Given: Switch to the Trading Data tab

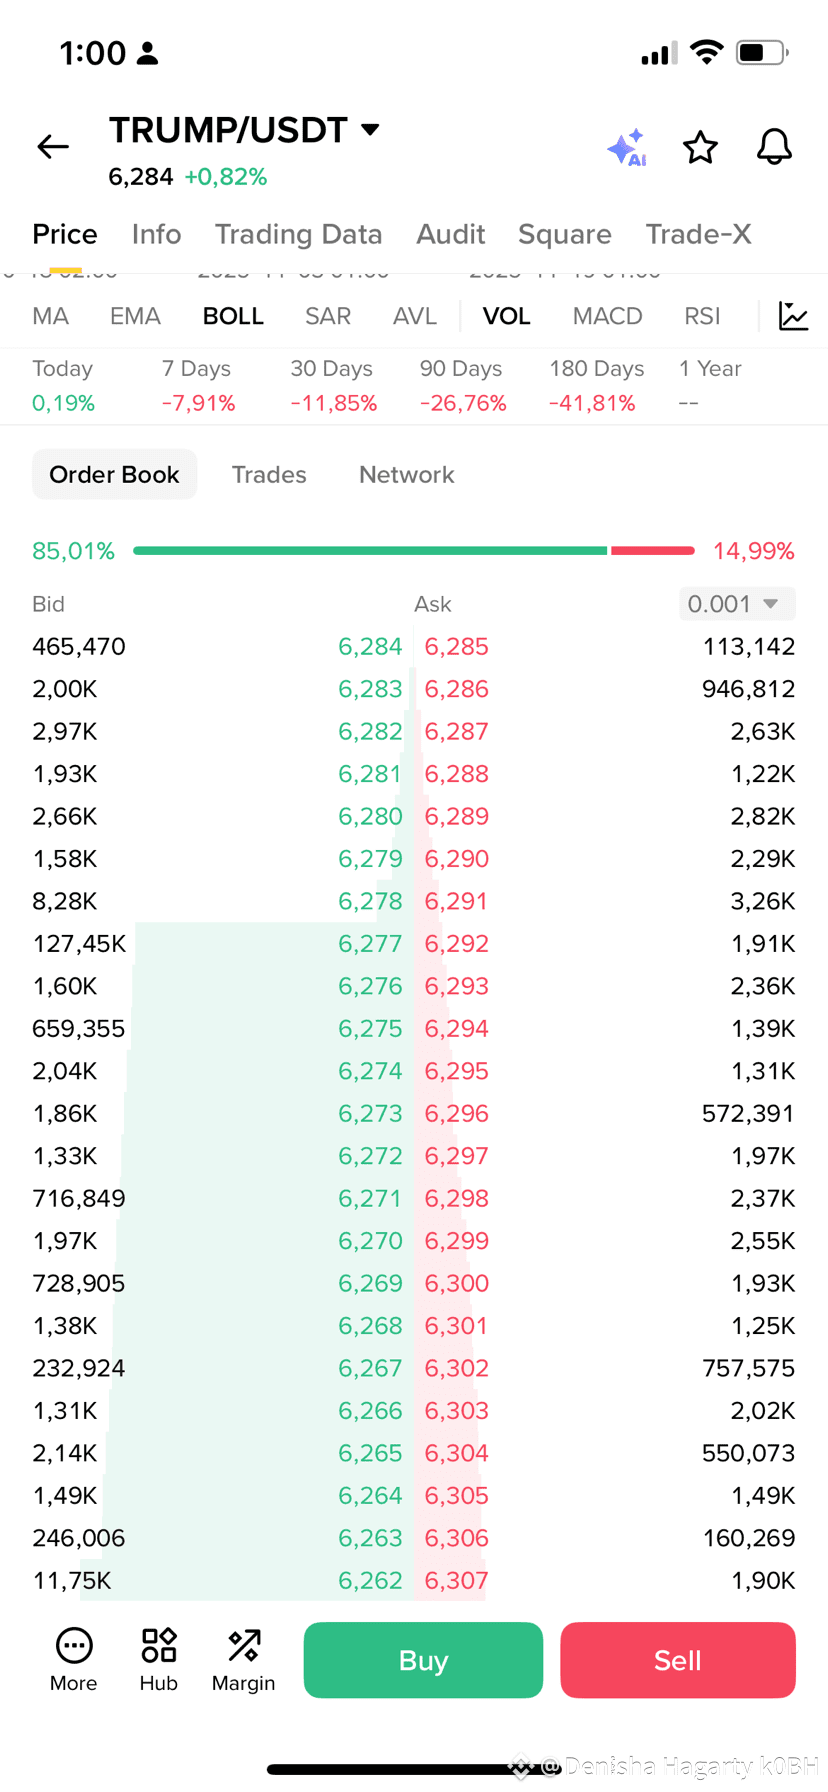Looking at the screenshot, I should (298, 234).
